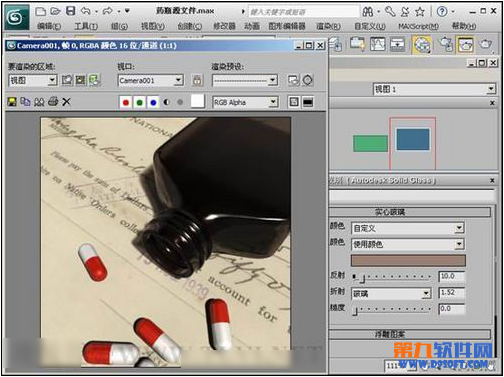The image size is (504, 377).
Task: Click the star favorites icon in title bar
Action: point(420,12)
